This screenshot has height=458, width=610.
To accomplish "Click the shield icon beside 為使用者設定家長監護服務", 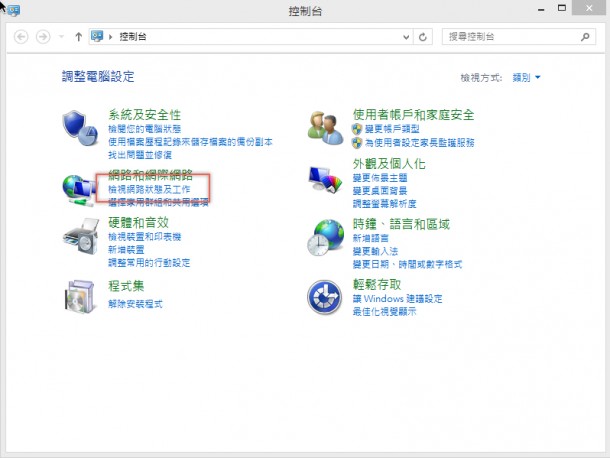I will click(357, 143).
